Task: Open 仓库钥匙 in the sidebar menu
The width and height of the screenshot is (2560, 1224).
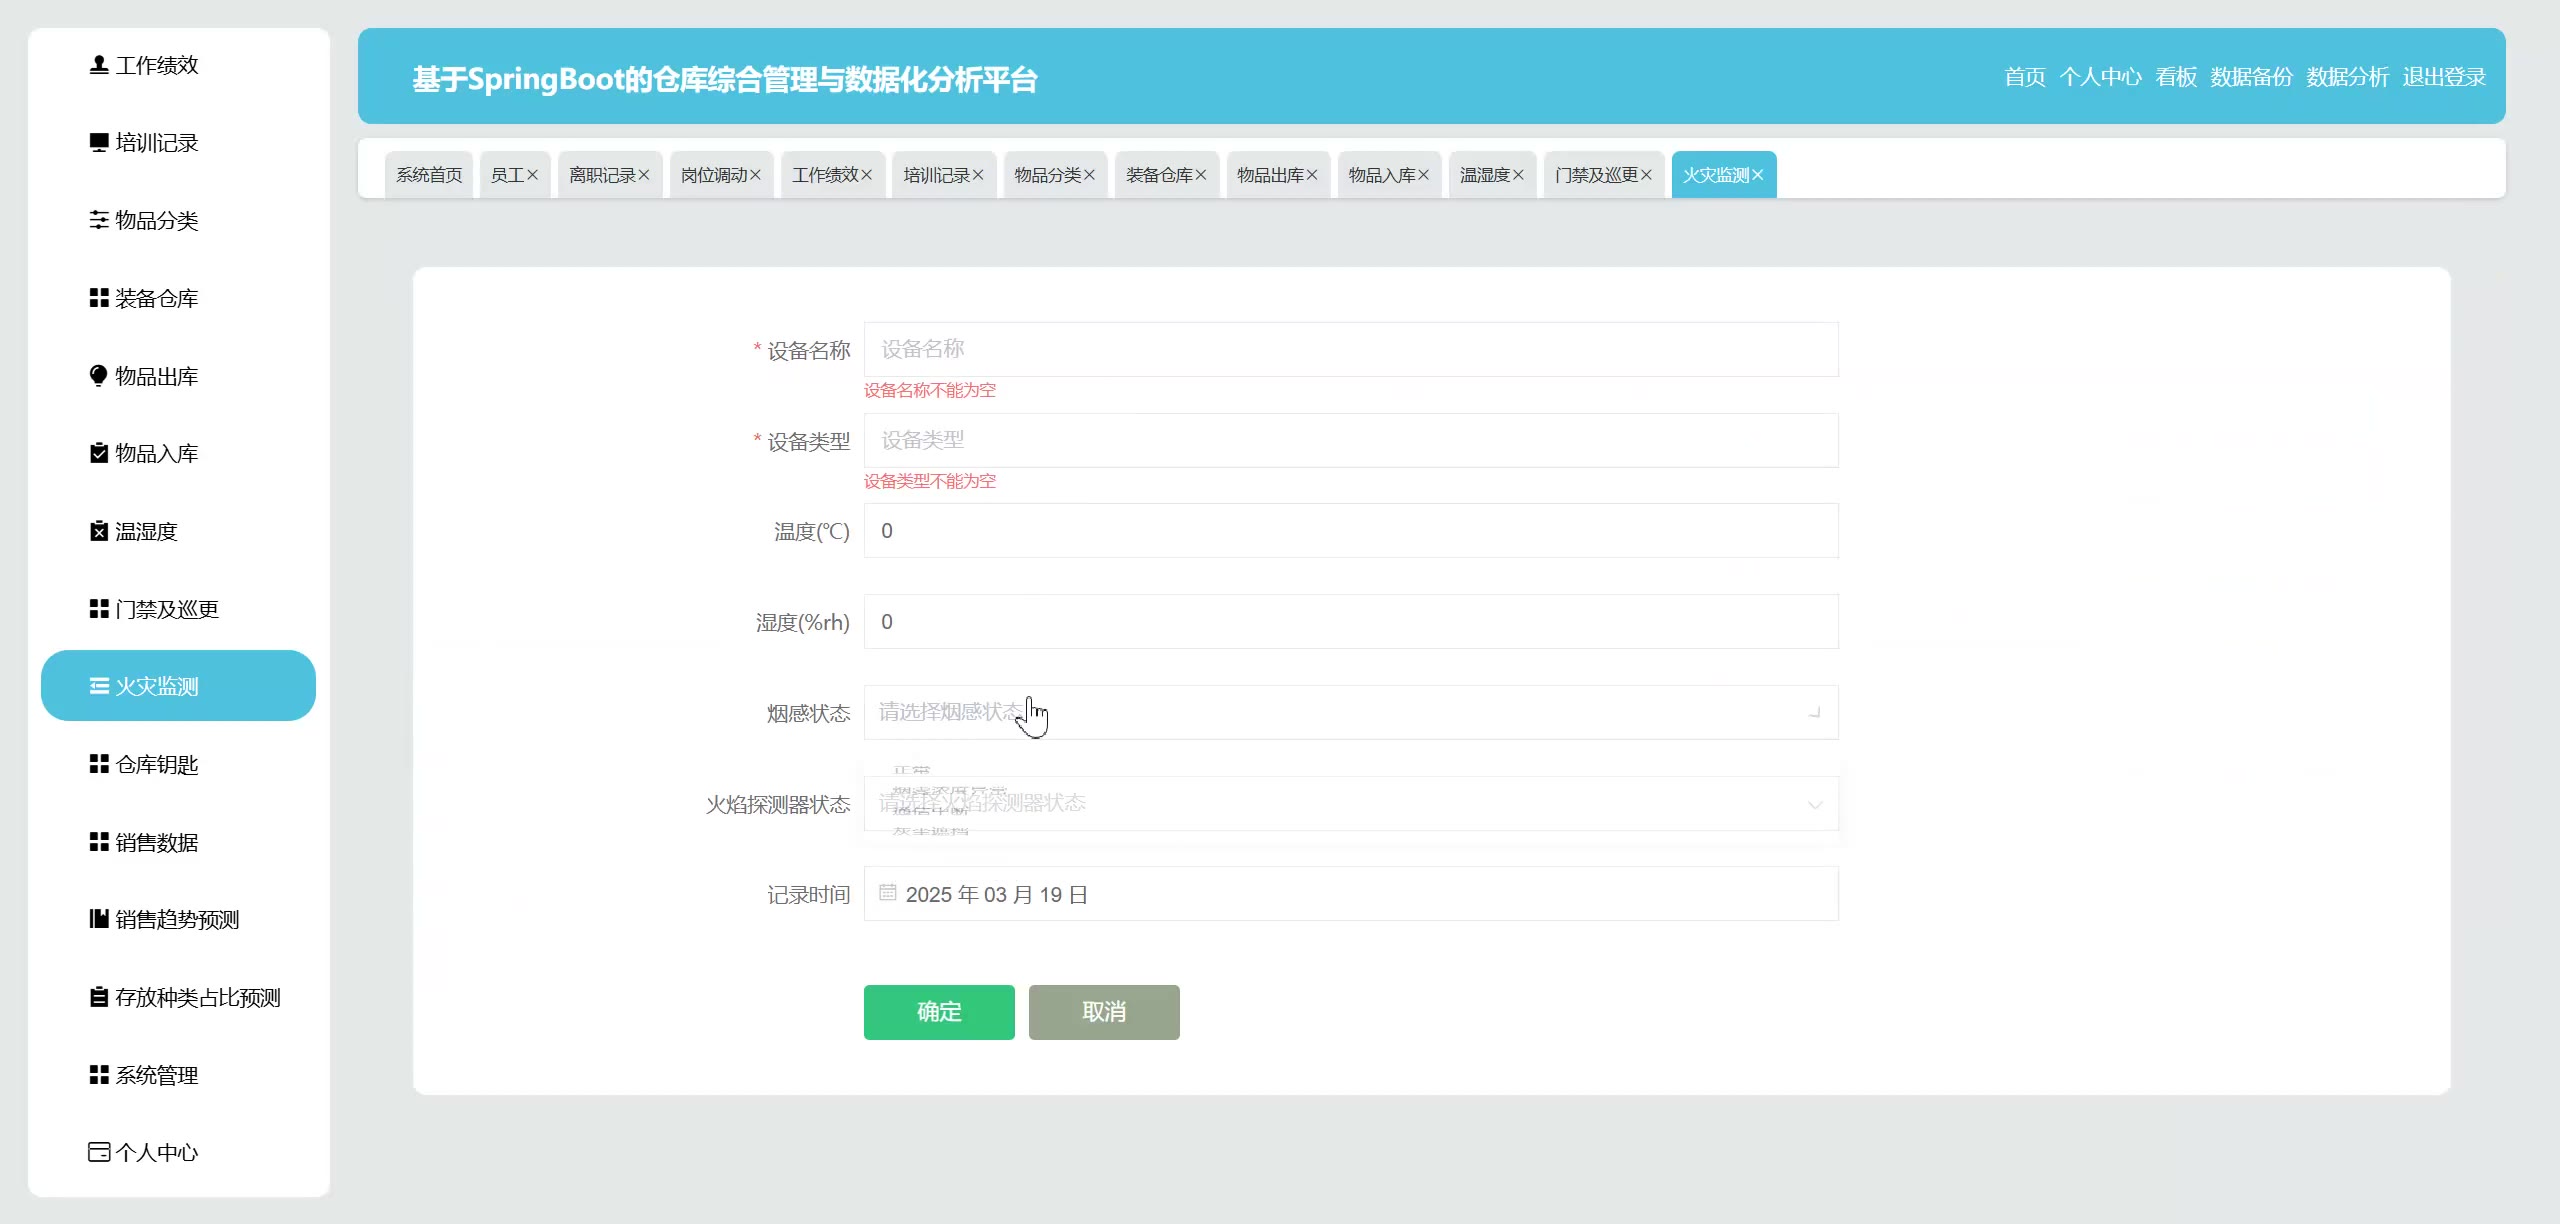Action: [157, 765]
